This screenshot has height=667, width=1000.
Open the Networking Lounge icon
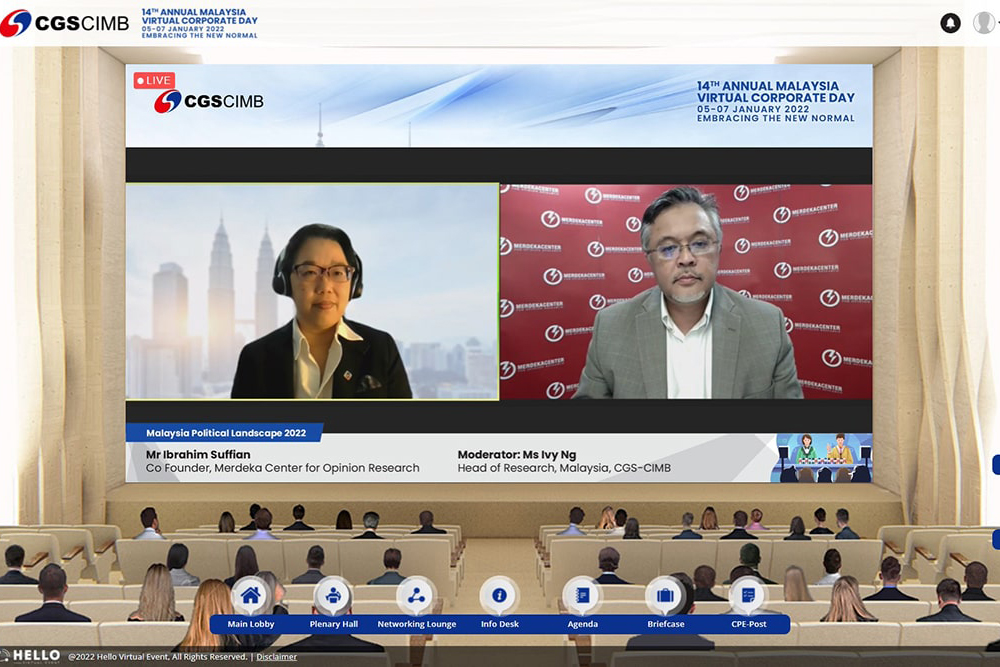pyautogui.click(x=416, y=596)
